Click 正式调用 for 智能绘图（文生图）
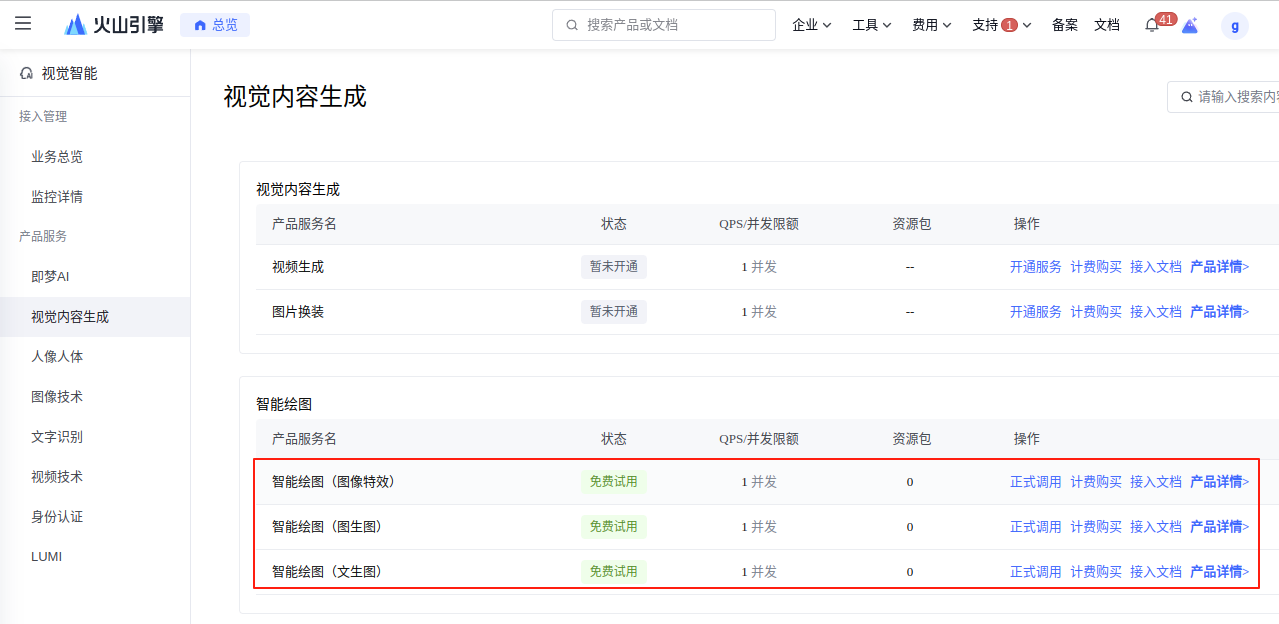The width and height of the screenshot is (1279, 624). tap(1036, 572)
